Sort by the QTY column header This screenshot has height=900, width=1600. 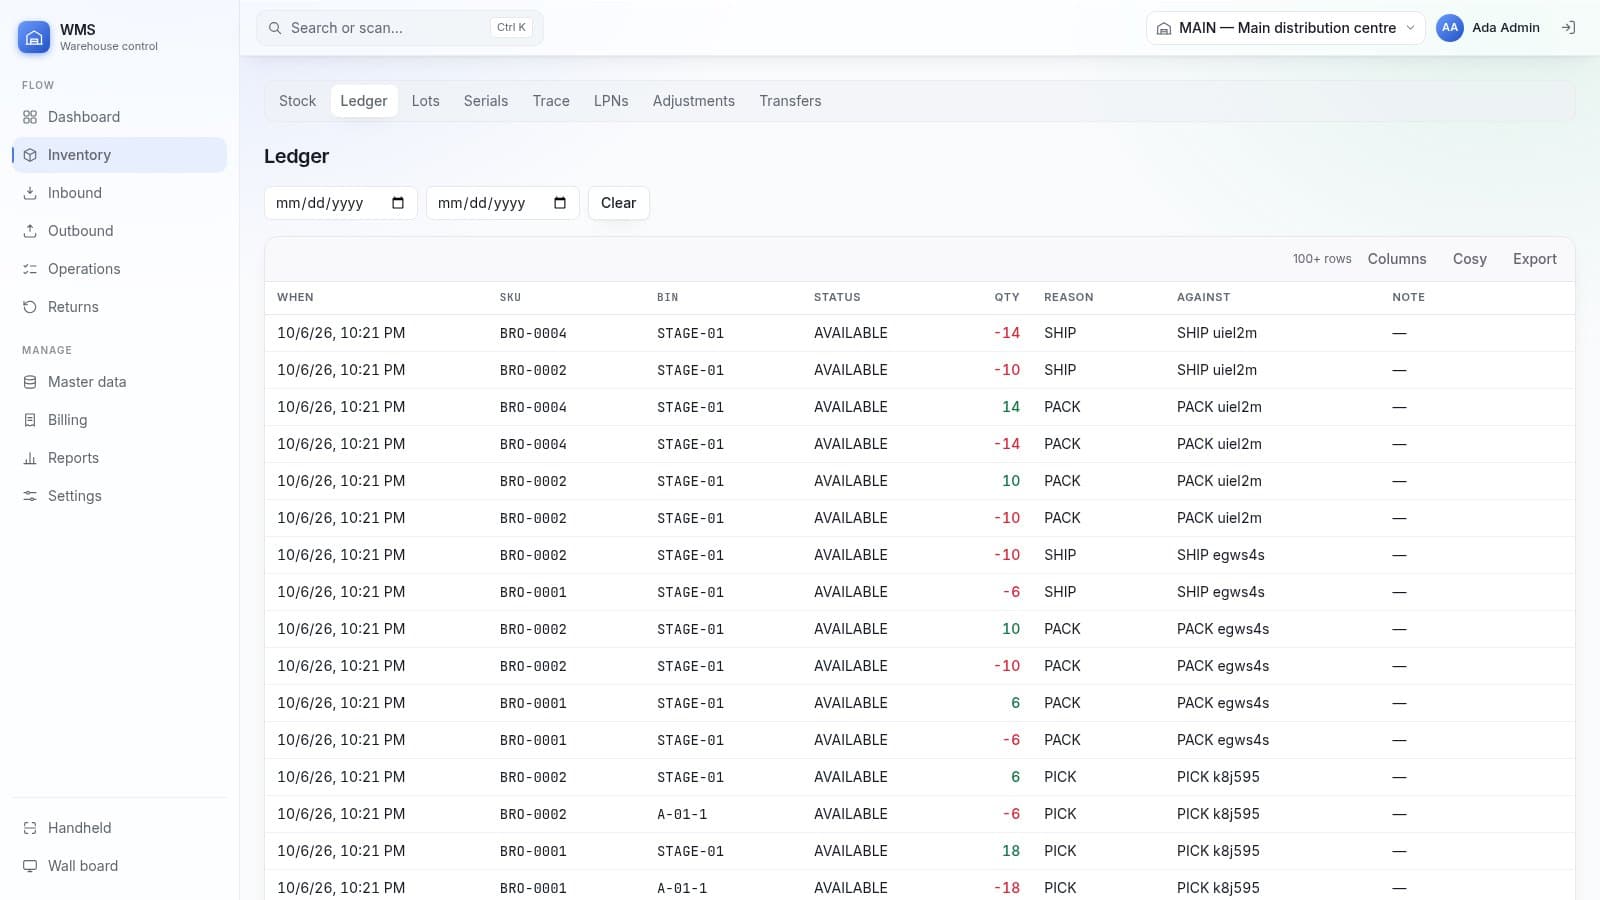(x=1006, y=297)
